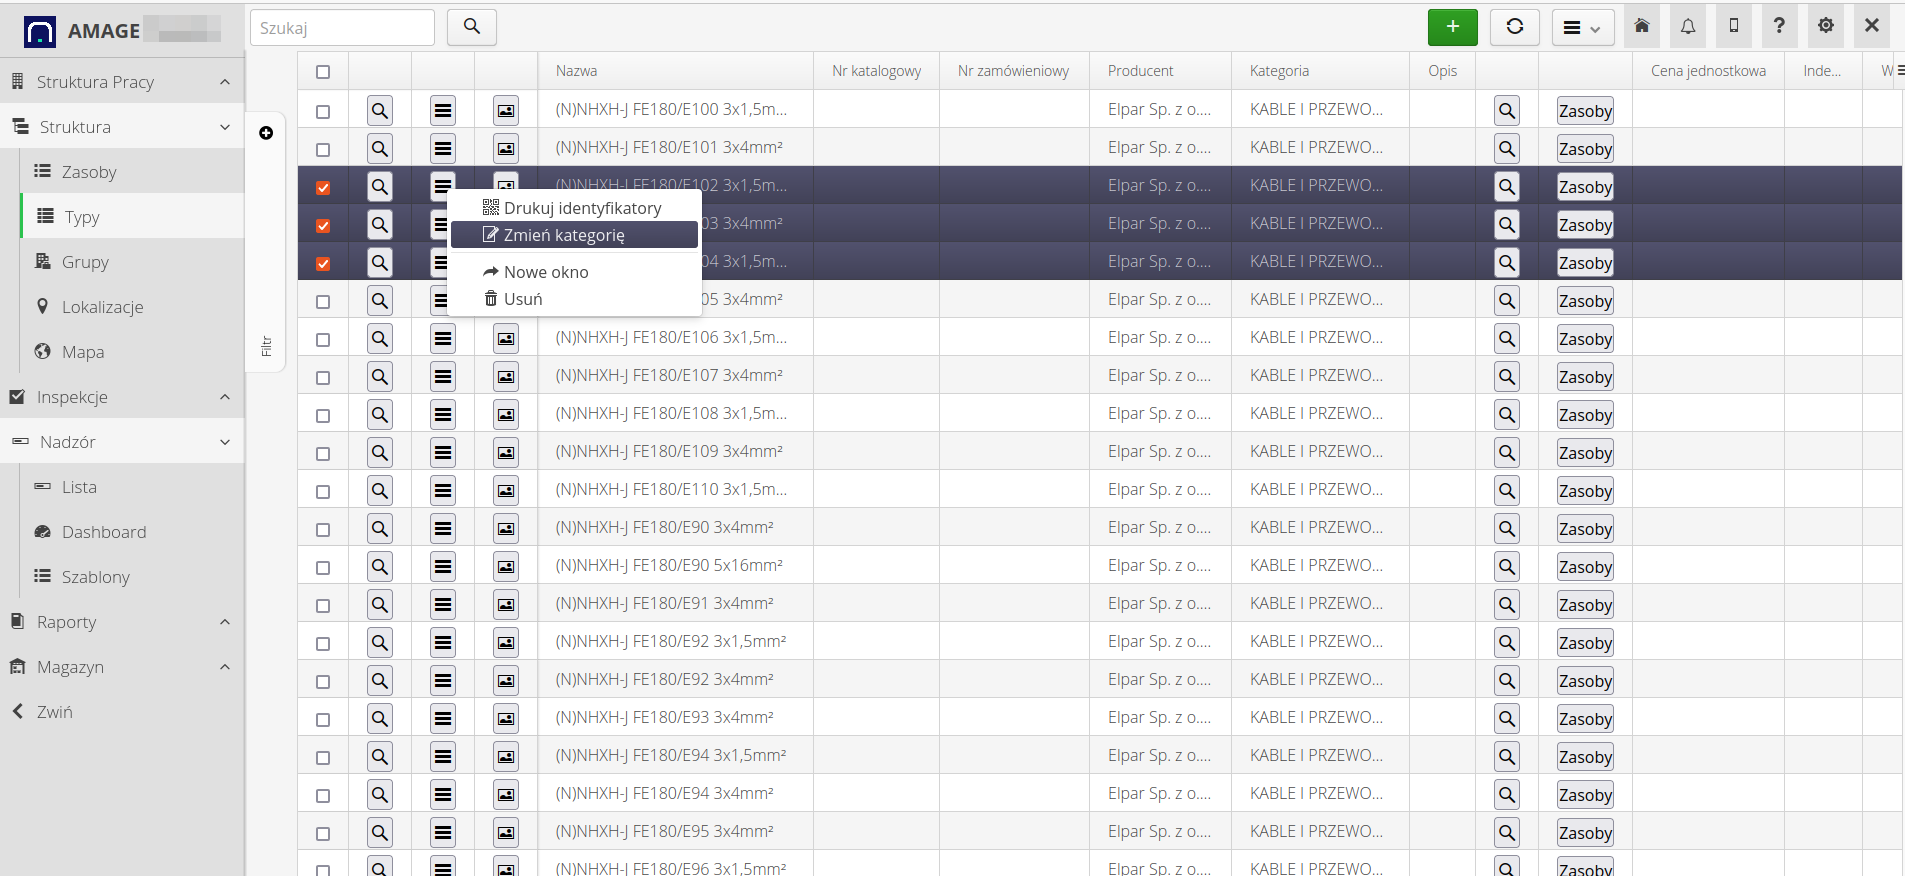Open image icon for the E107 3x4mm² row

(506, 377)
